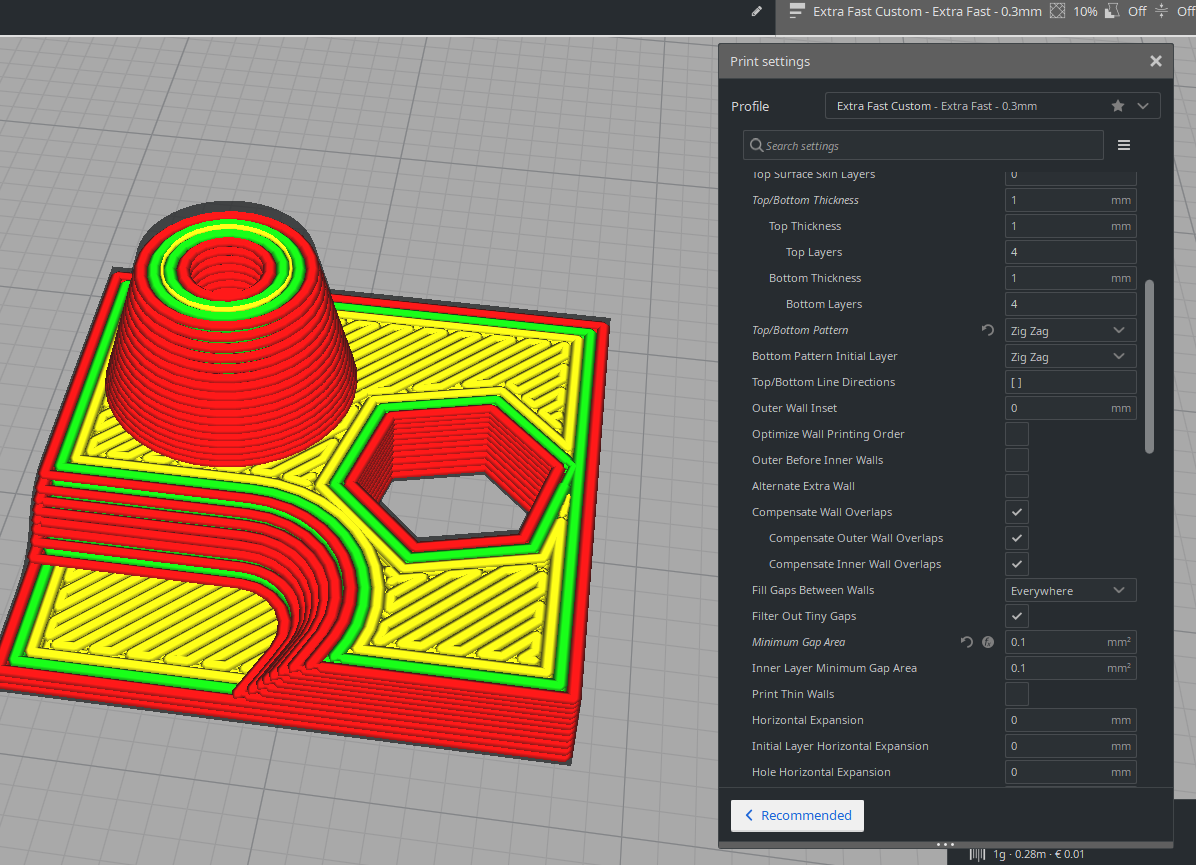
Task: Open the Top/Bottom Pattern dropdown
Action: [x=1070, y=330]
